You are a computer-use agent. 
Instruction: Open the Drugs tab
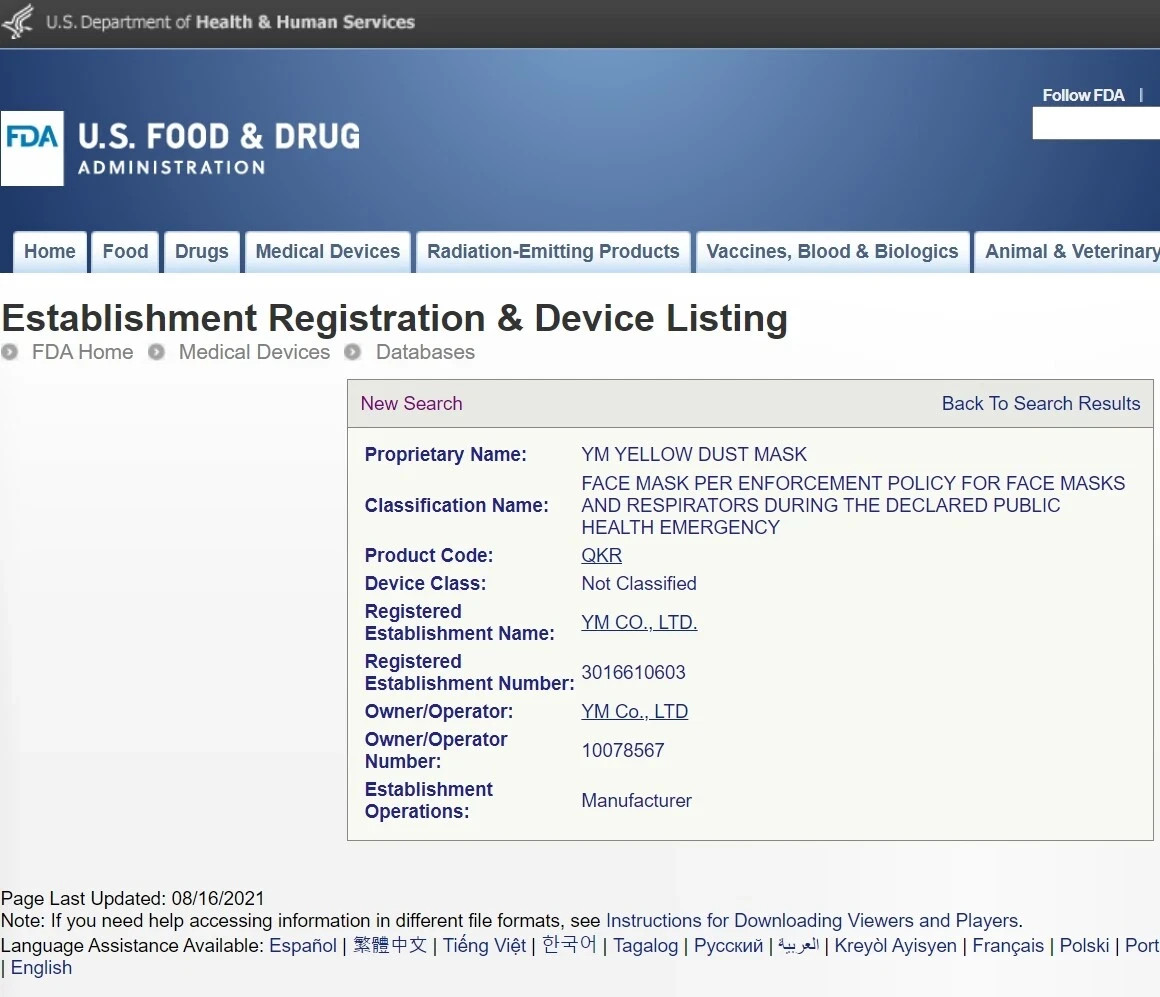[202, 251]
